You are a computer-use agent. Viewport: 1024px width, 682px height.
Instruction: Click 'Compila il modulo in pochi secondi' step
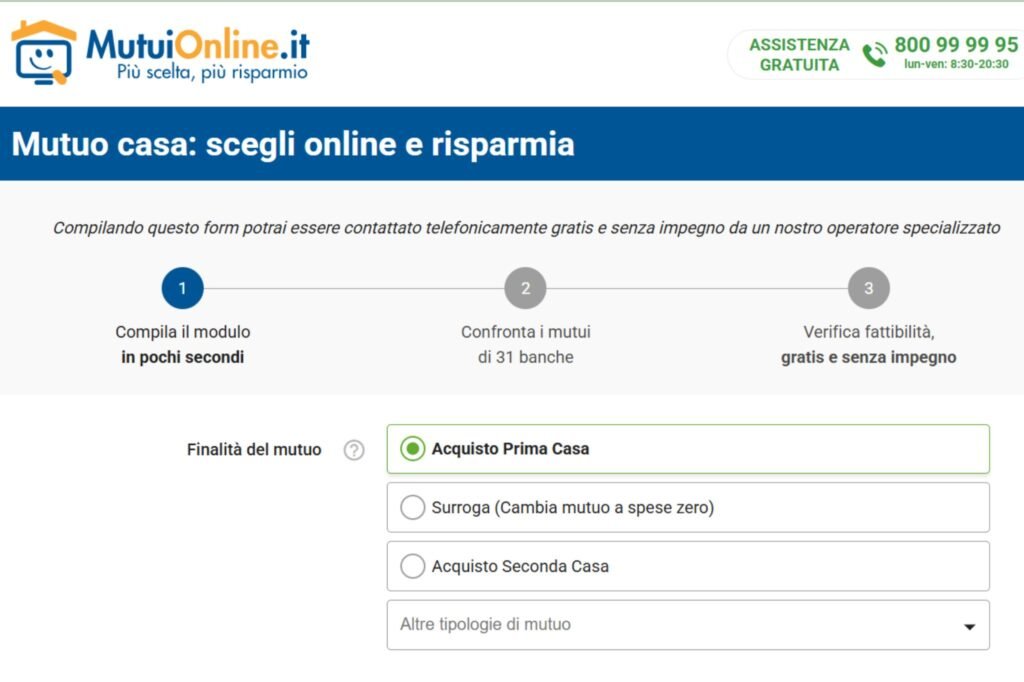pyautogui.click(x=182, y=344)
